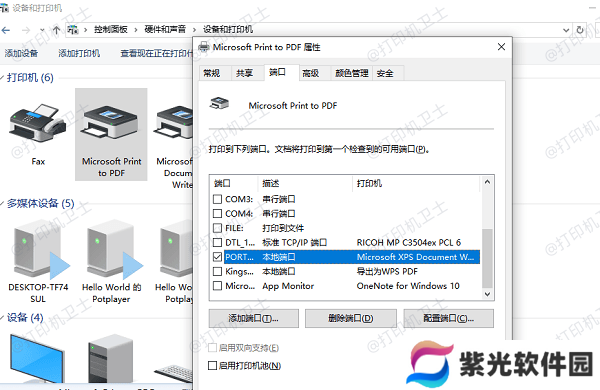The image size is (600, 390).
Task: Collapse the 设备 (4) group
Action: 2,317
